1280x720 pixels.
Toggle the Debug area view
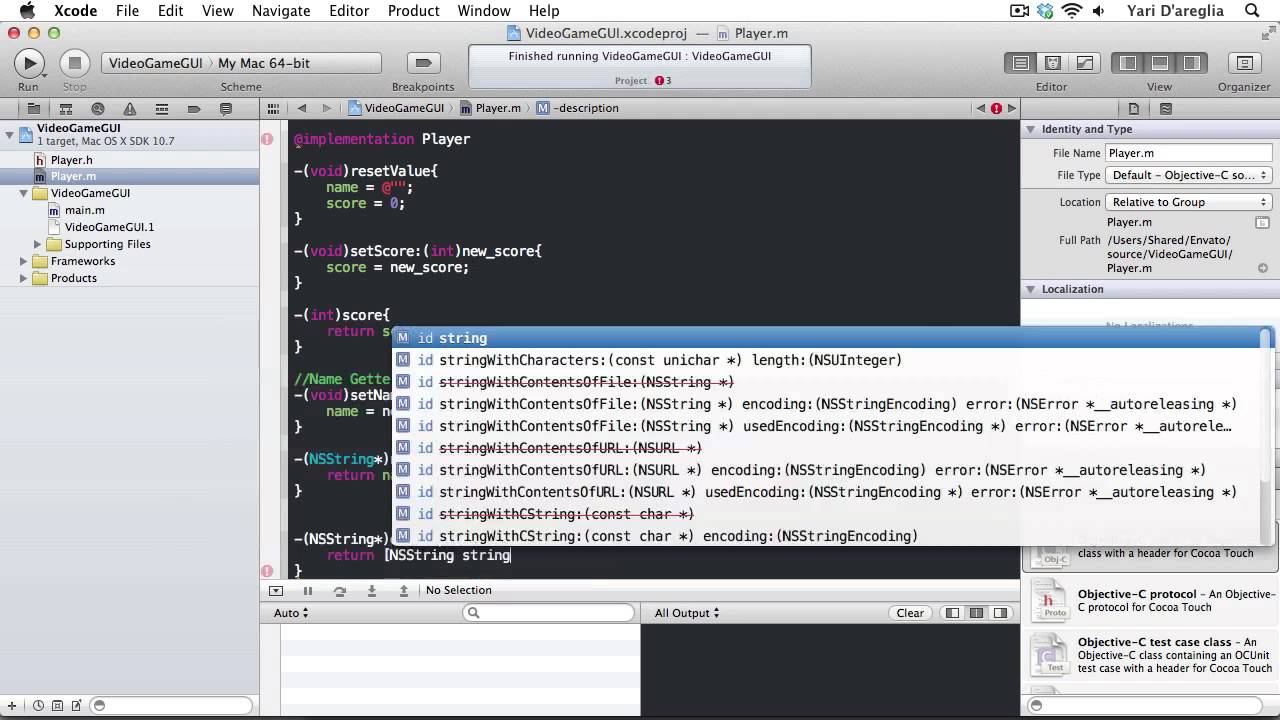(x=1160, y=63)
